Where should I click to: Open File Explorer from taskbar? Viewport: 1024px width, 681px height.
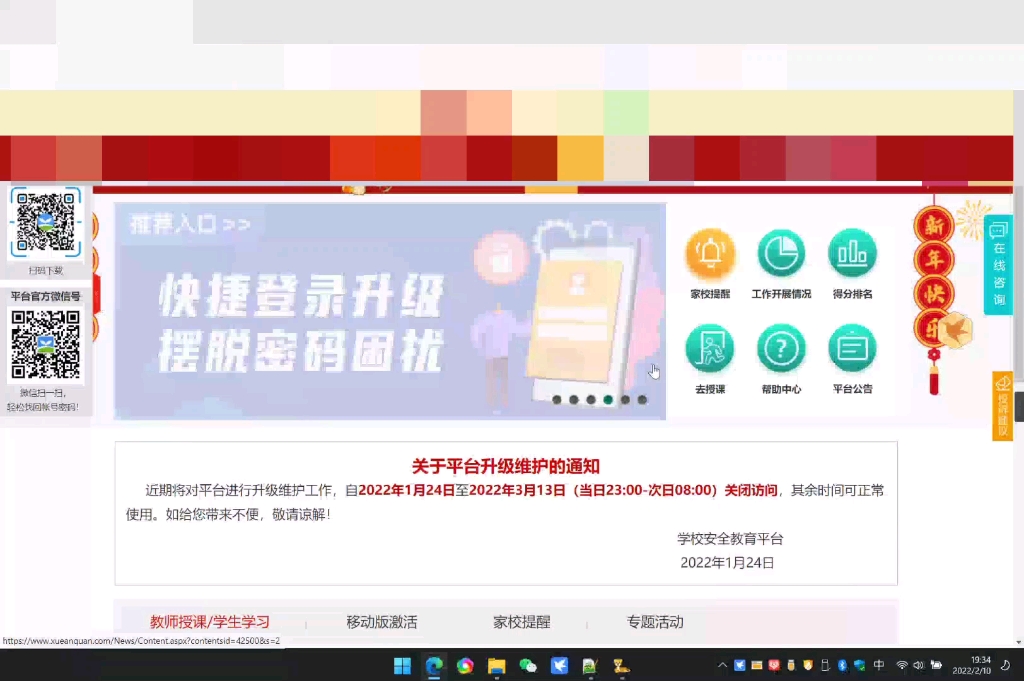click(x=496, y=665)
